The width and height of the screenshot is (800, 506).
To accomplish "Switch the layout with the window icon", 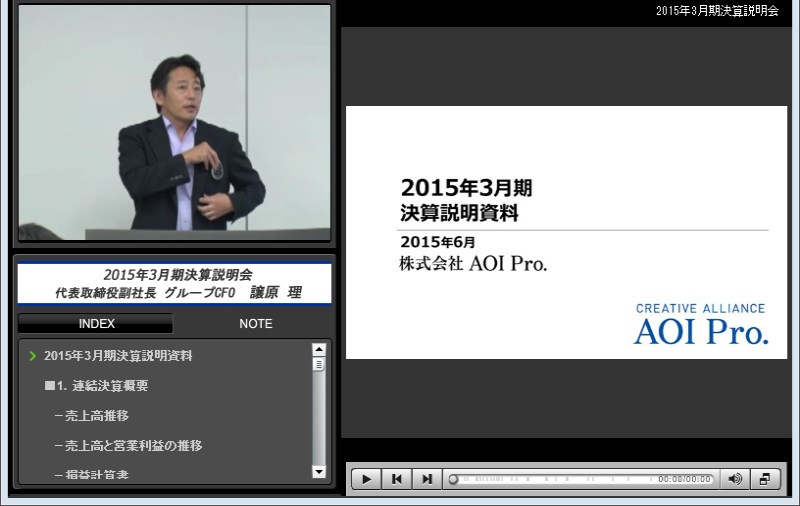I will coord(765,479).
